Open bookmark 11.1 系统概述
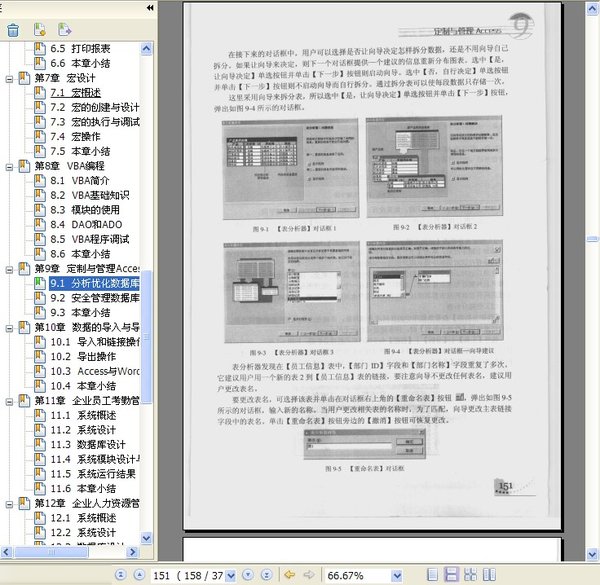 click(x=83, y=415)
